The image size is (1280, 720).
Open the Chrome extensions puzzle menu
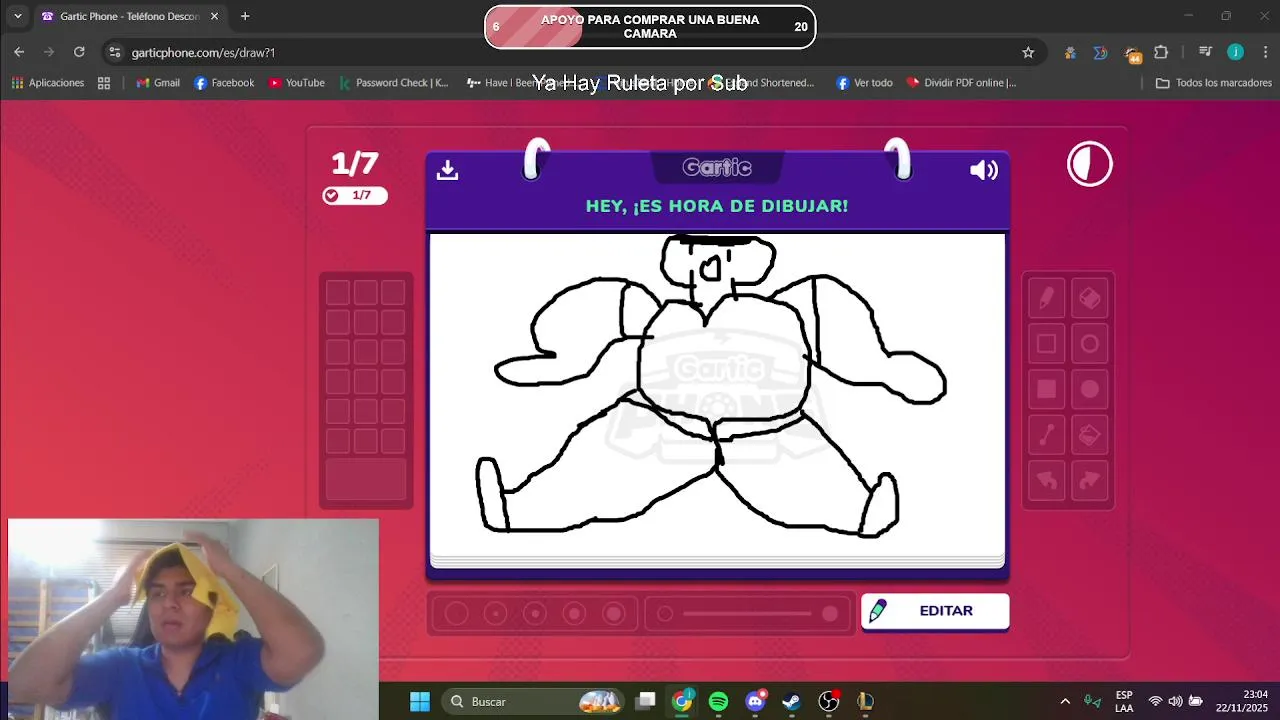click(1161, 52)
